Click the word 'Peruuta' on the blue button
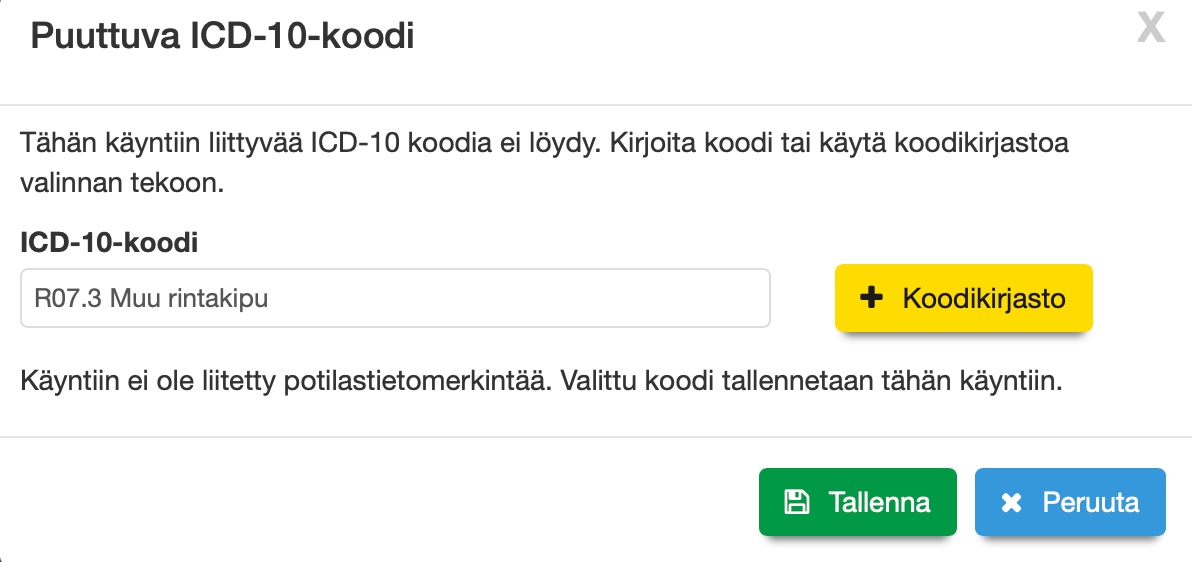This screenshot has height=562, width=1192. [1090, 502]
